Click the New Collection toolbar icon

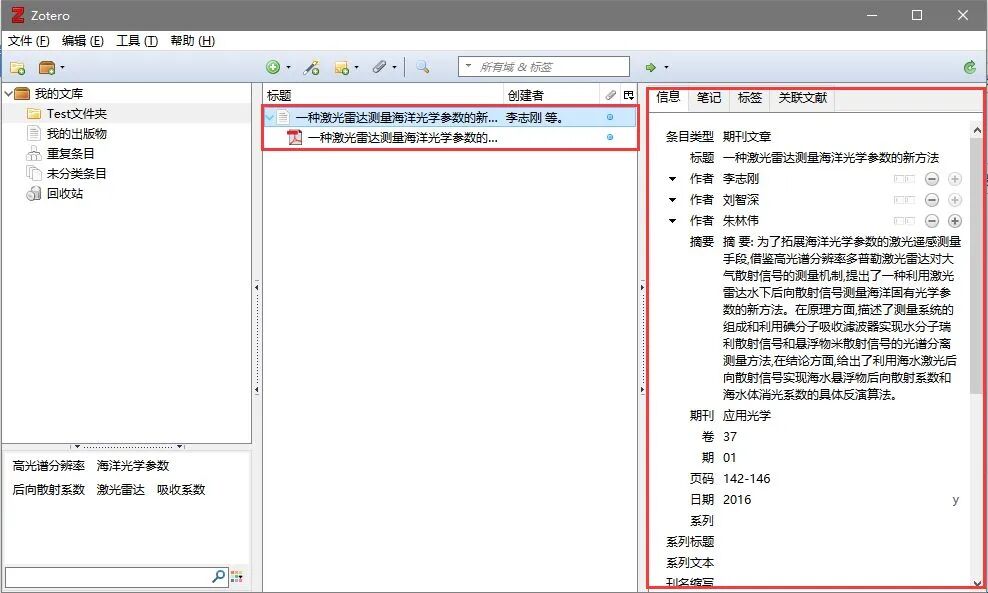click(18, 67)
